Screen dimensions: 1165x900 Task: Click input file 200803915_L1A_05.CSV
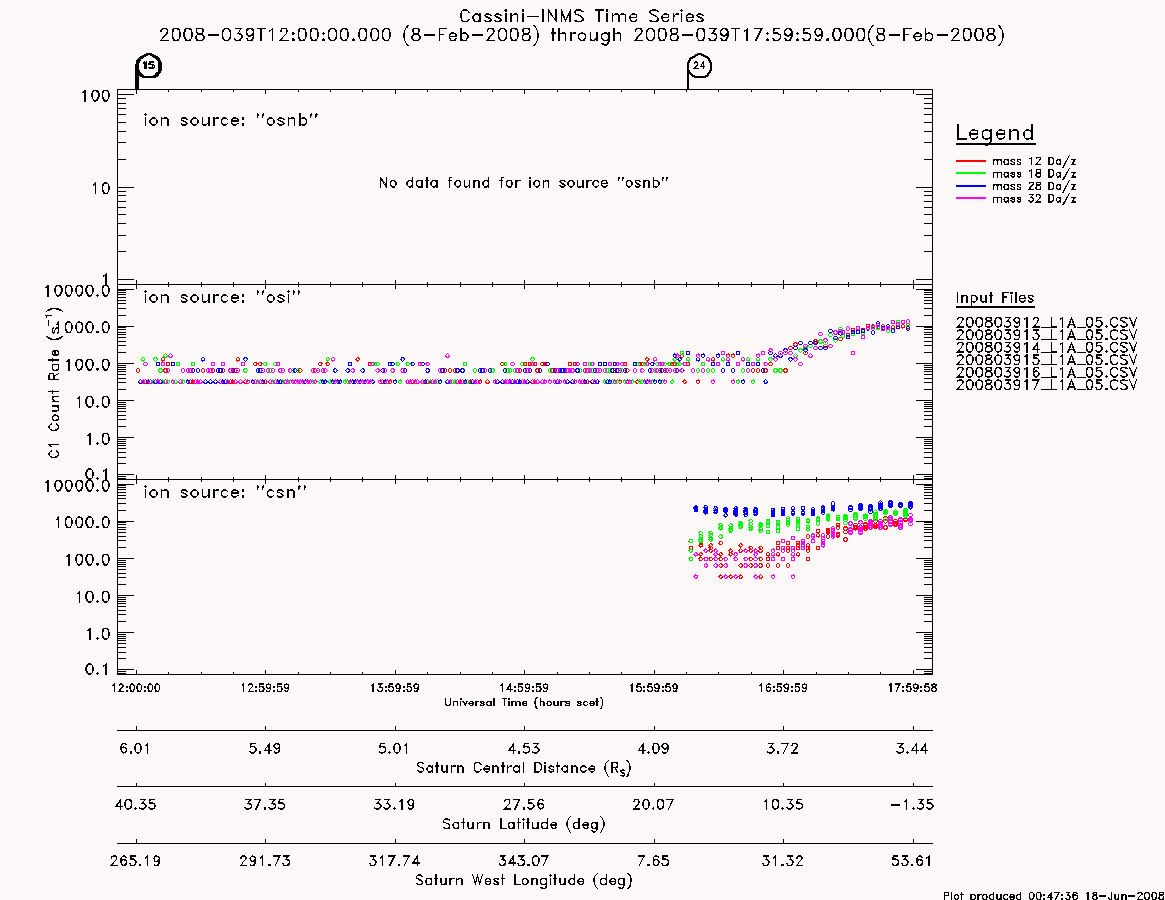[x=1046, y=360]
